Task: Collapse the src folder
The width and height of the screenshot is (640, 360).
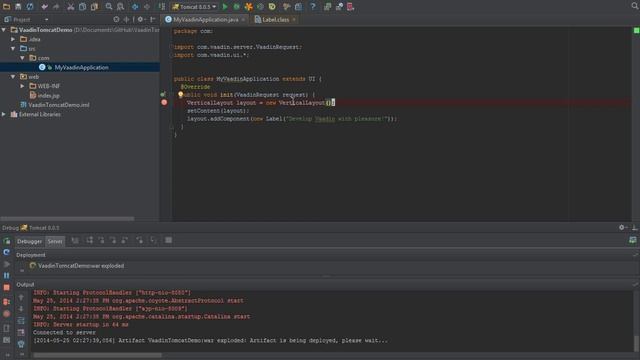Action: [13, 49]
